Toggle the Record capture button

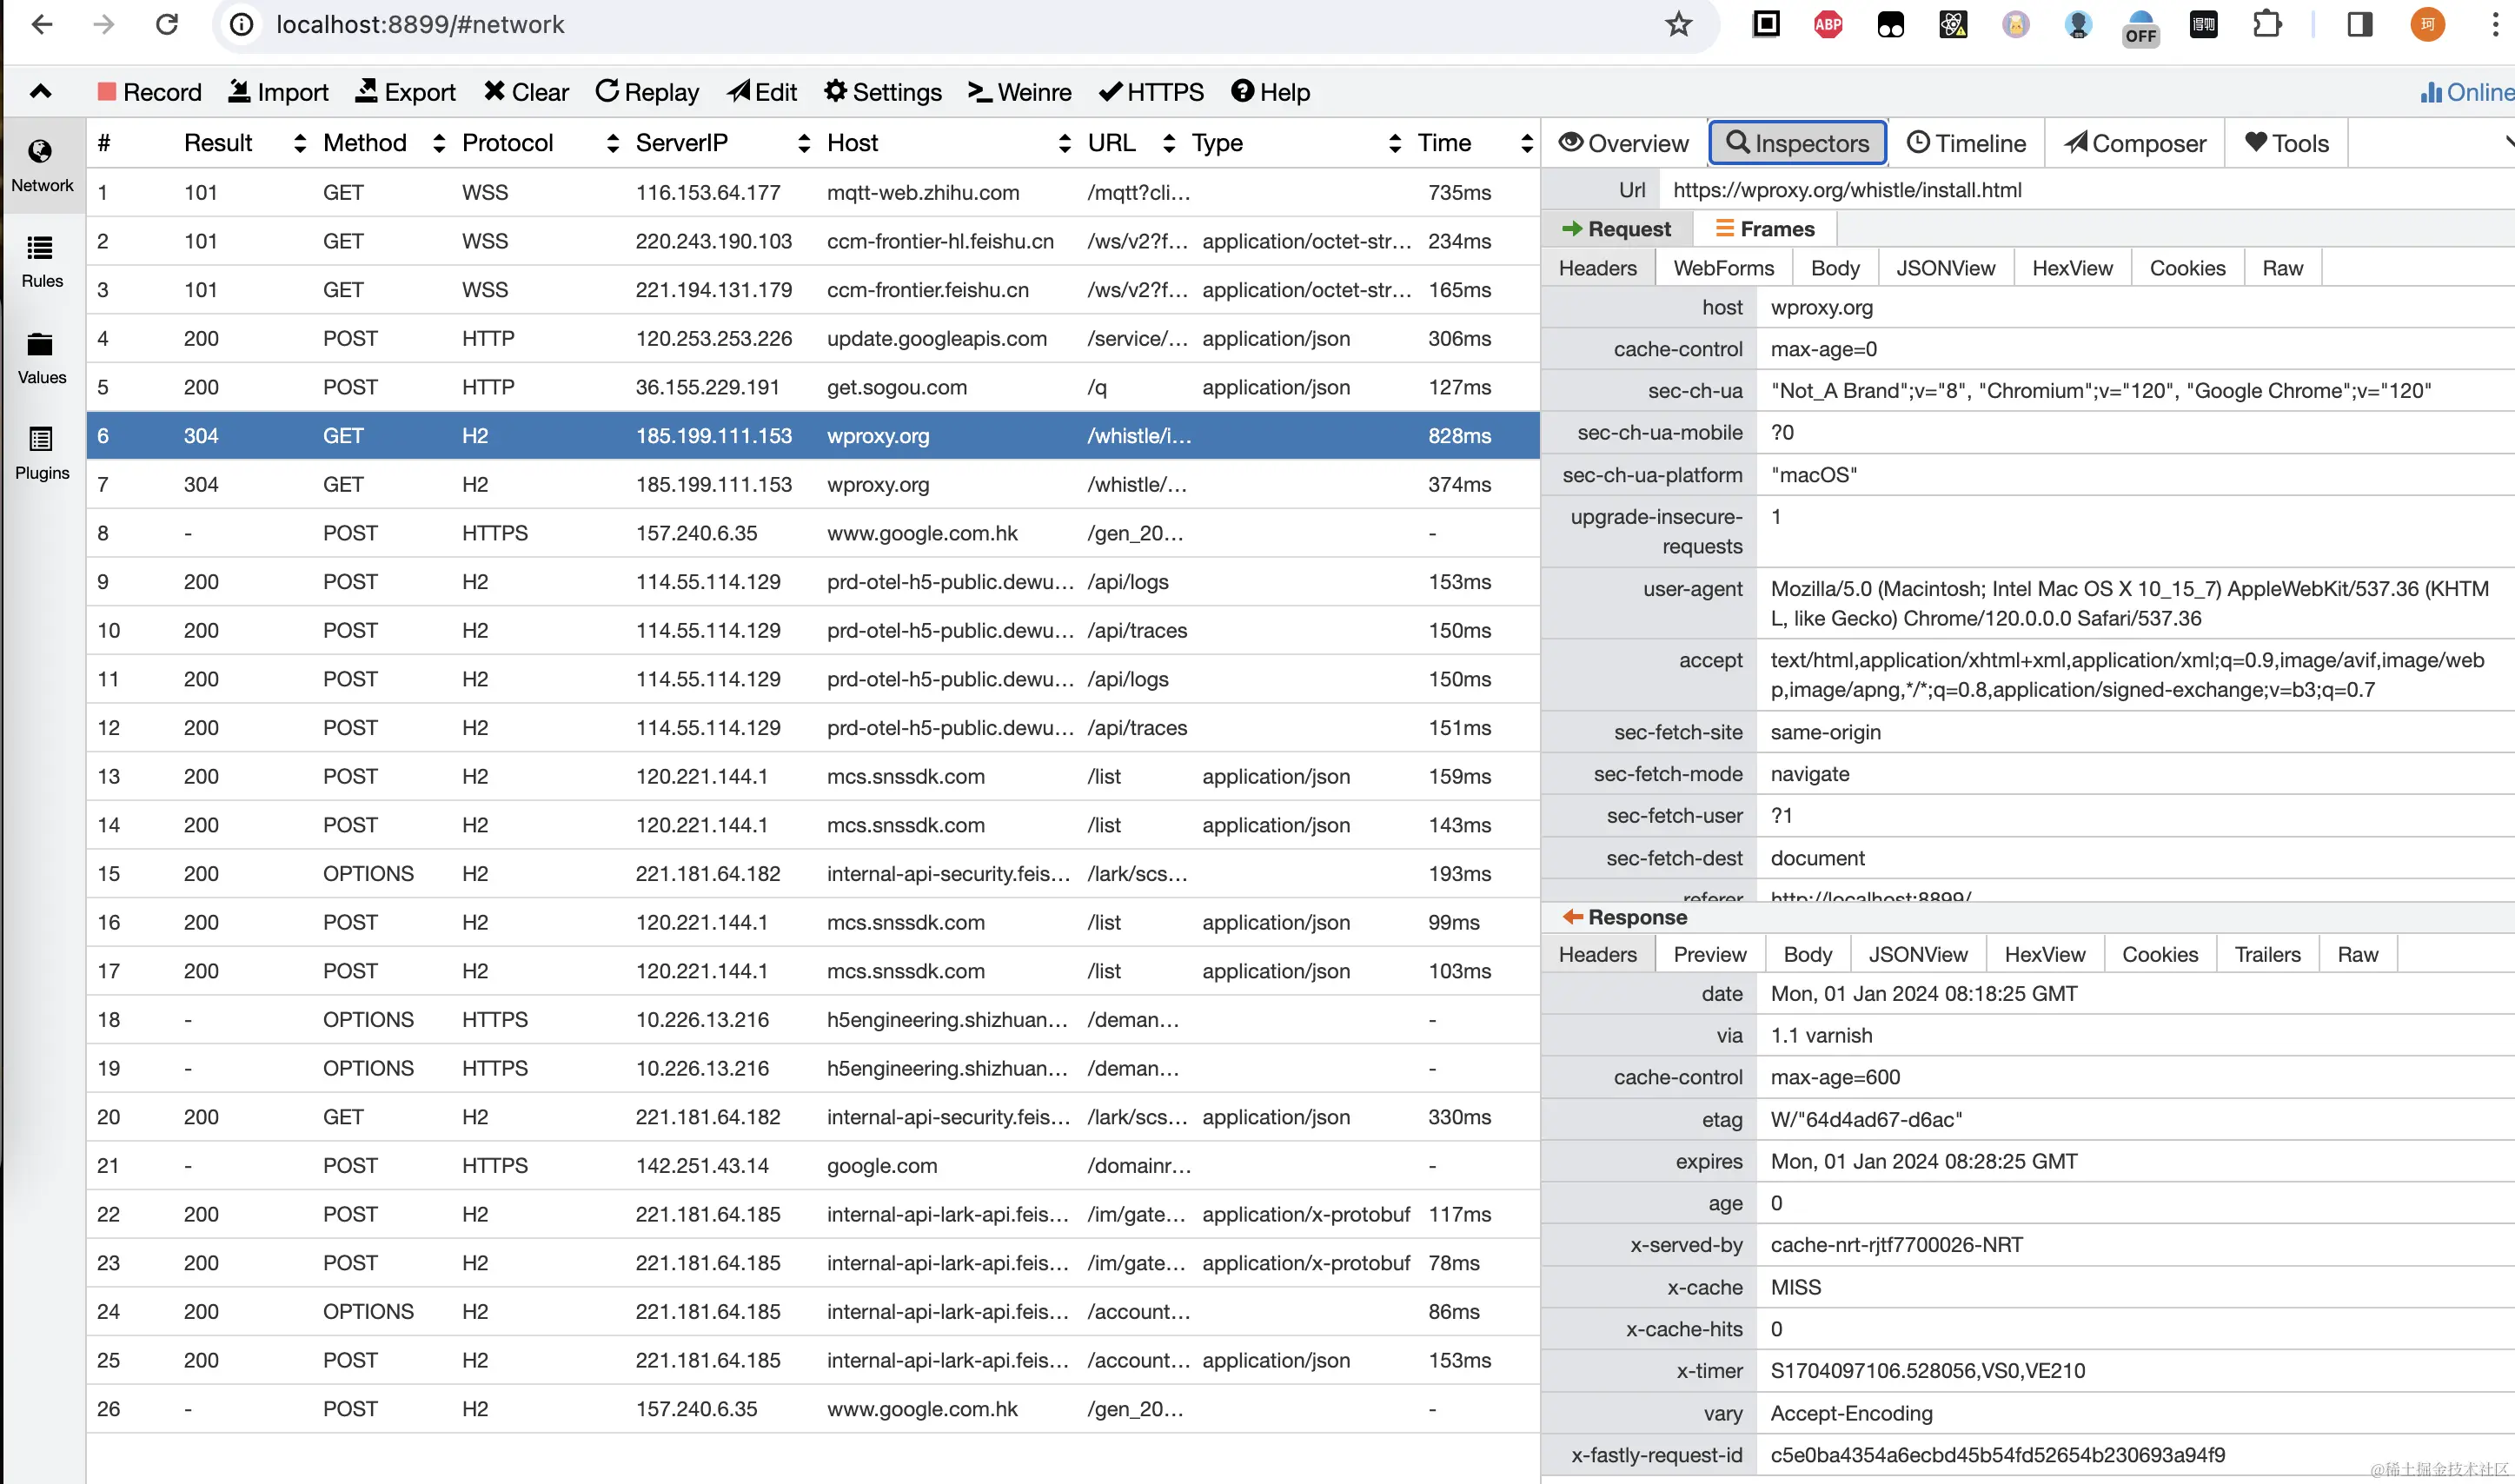click(x=149, y=92)
